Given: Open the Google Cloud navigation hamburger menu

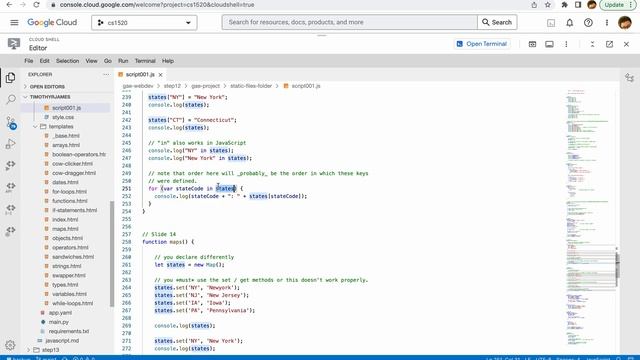Looking at the screenshot, I should (14, 22).
